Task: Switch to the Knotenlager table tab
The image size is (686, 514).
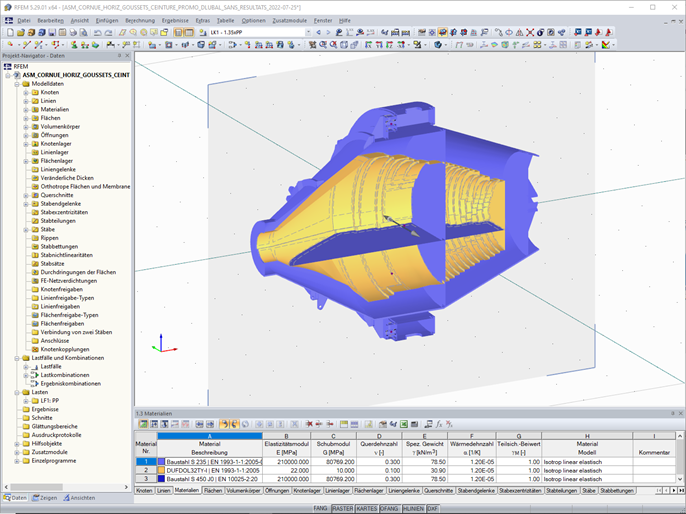Action: point(307,490)
